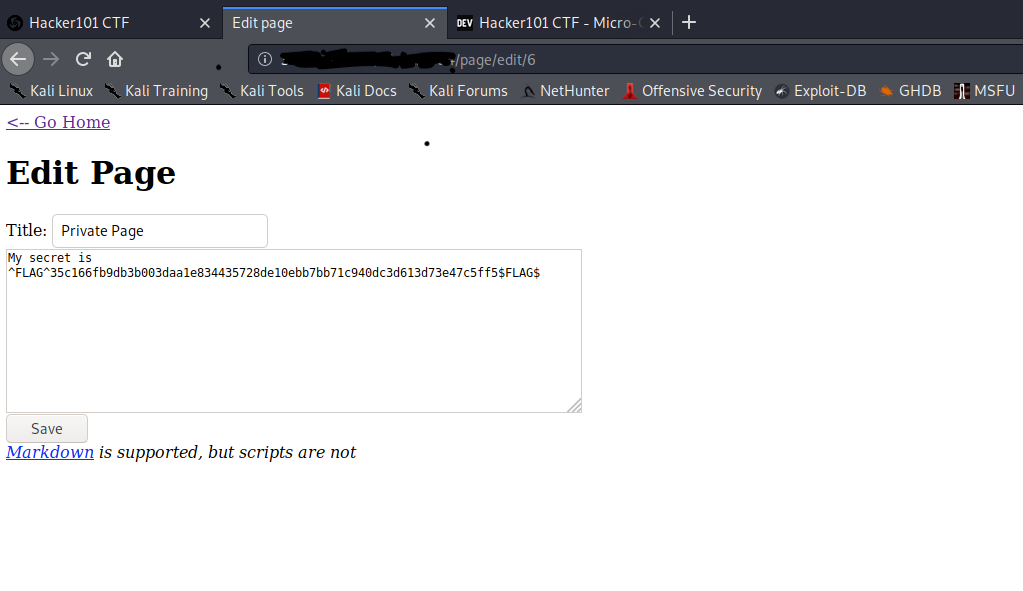Open the GHDB bookmark icon
This screenshot has height=591, width=1023.
[883, 90]
